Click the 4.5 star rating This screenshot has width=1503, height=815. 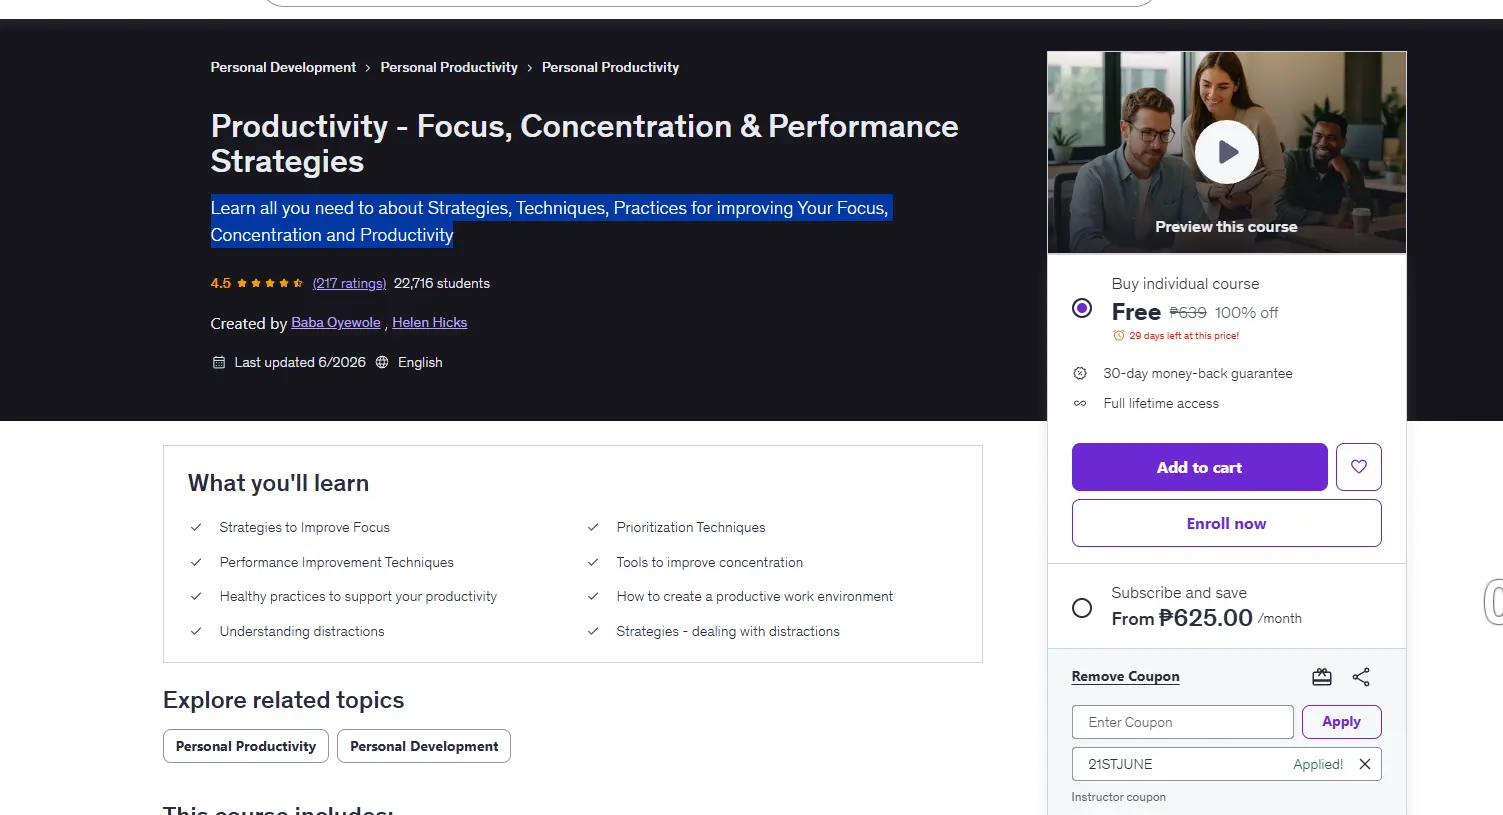tap(257, 284)
